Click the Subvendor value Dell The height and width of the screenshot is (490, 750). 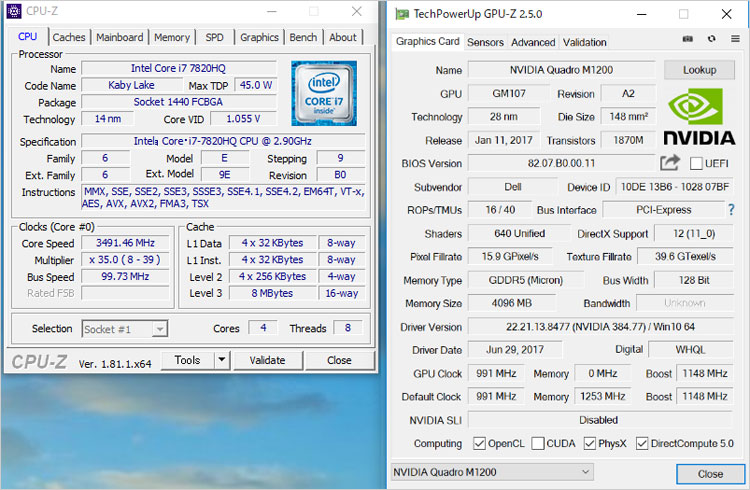pyautogui.click(x=513, y=187)
